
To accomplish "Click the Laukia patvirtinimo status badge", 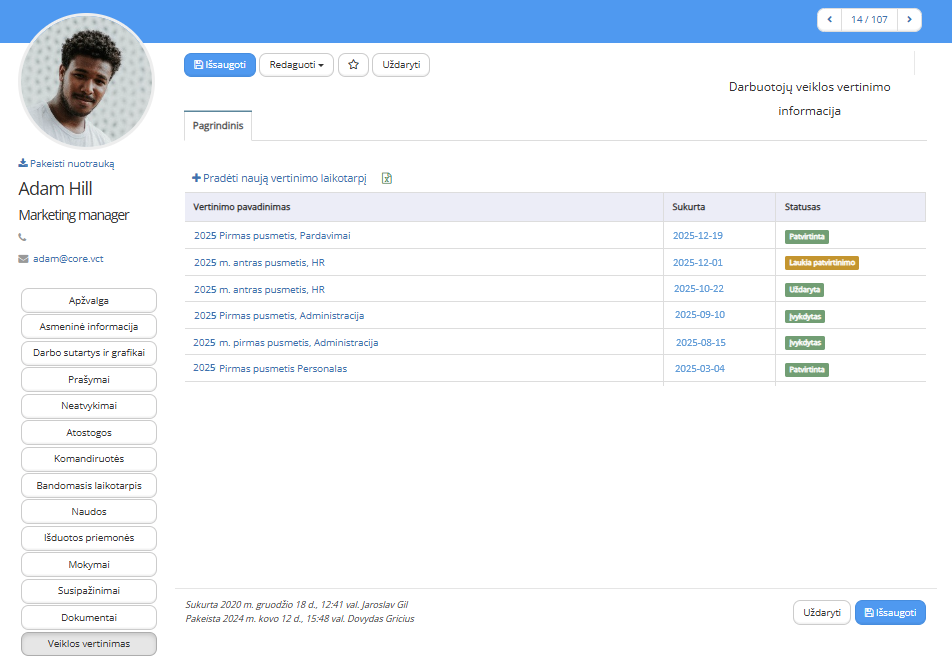I will pyautogui.click(x=822, y=263).
